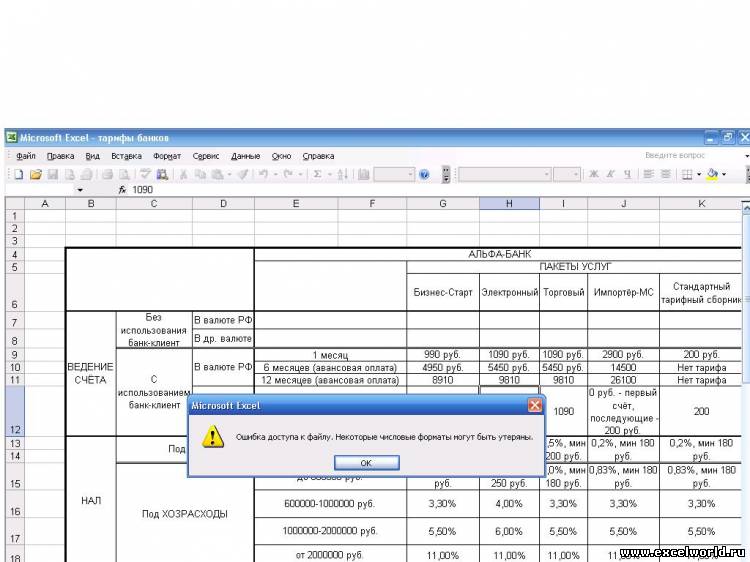Click the Redo arrow icon

pos(288,174)
